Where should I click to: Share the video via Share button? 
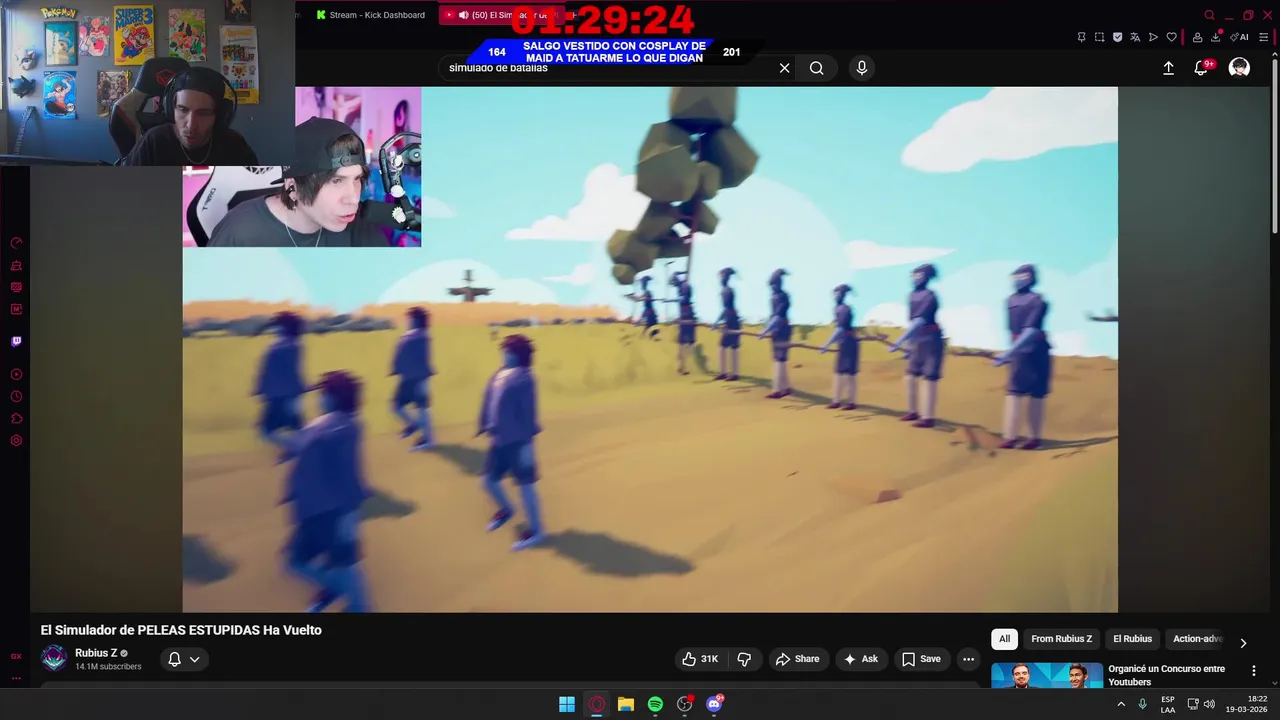pos(797,659)
